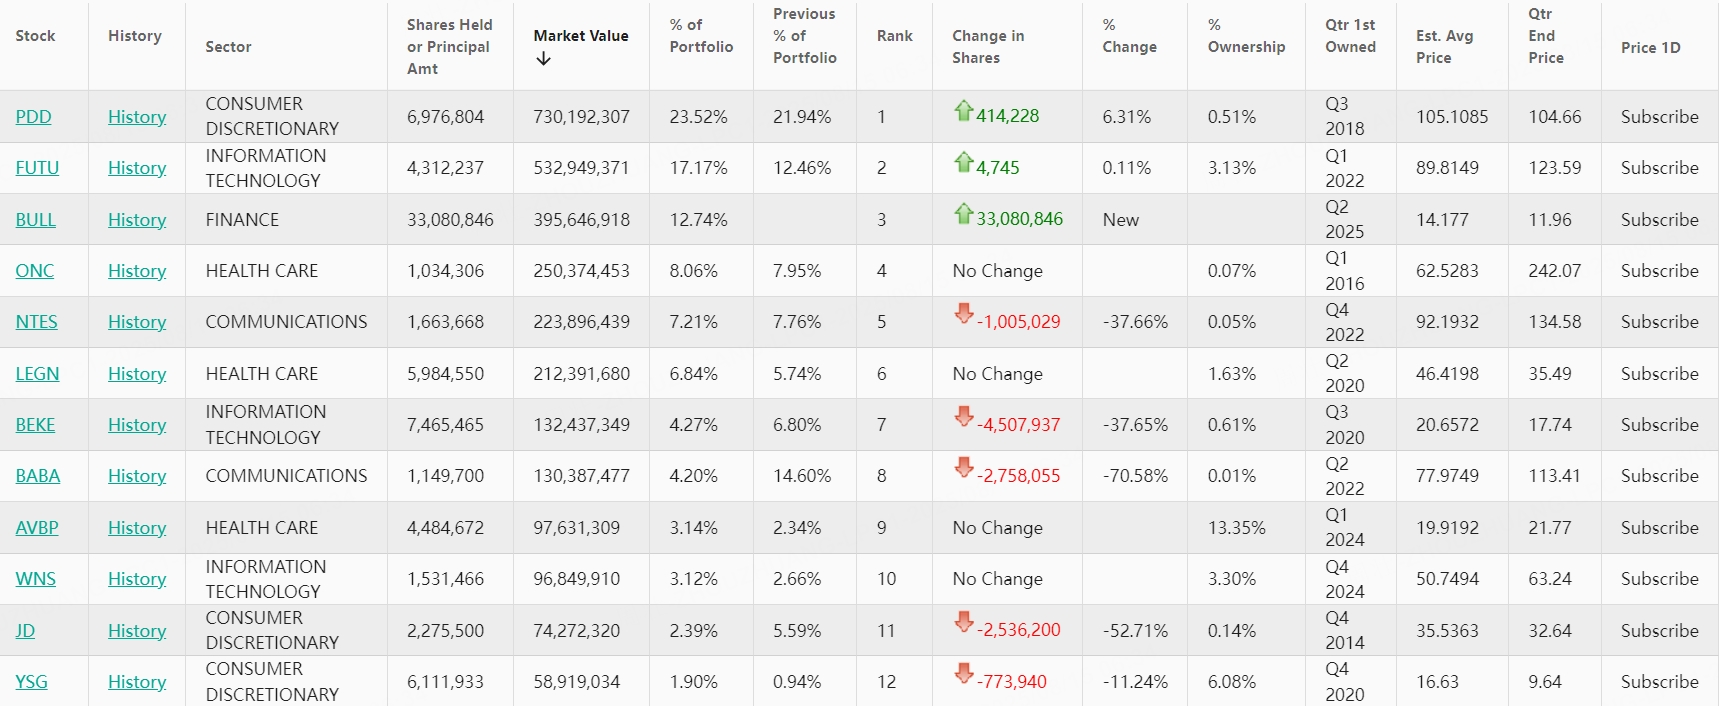Click the green up arrow in BULL row
This screenshot has width=1719, height=706.
point(963,214)
